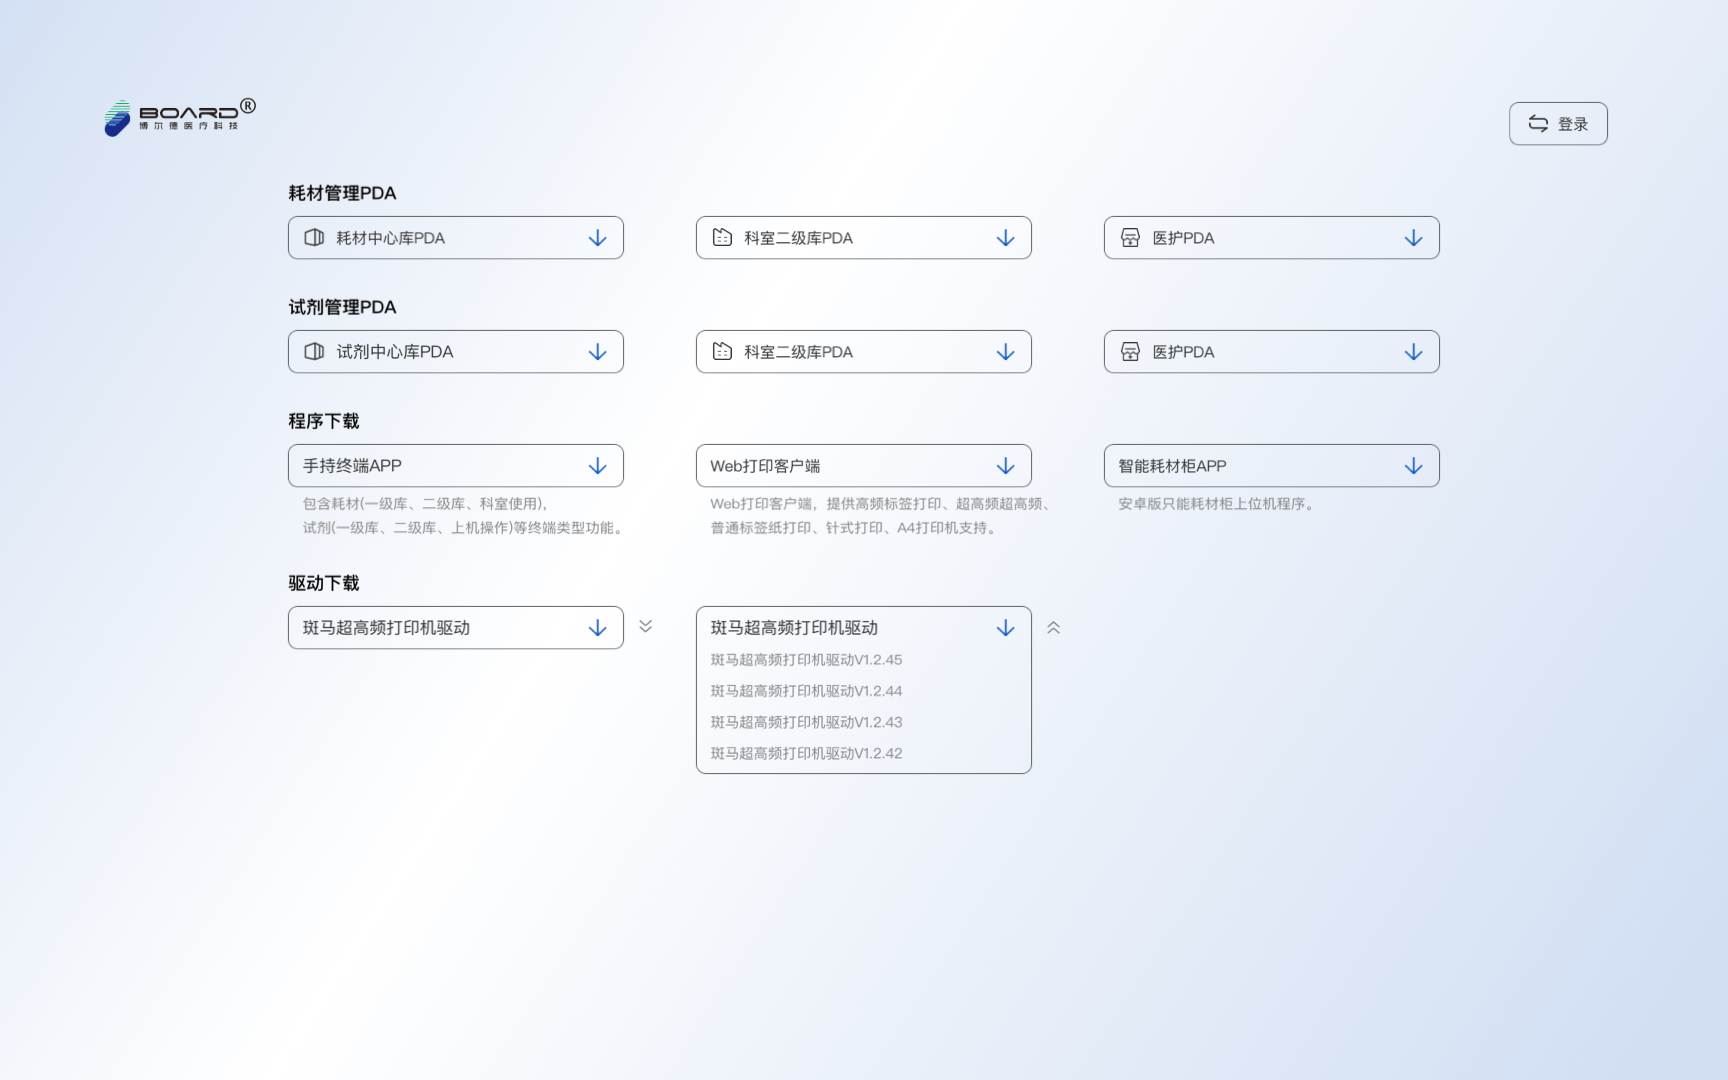The image size is (1728, 1080).
Task: Select driver version 斑马超高频打印机驱动V1.2.44
Action: pos(806,691)
